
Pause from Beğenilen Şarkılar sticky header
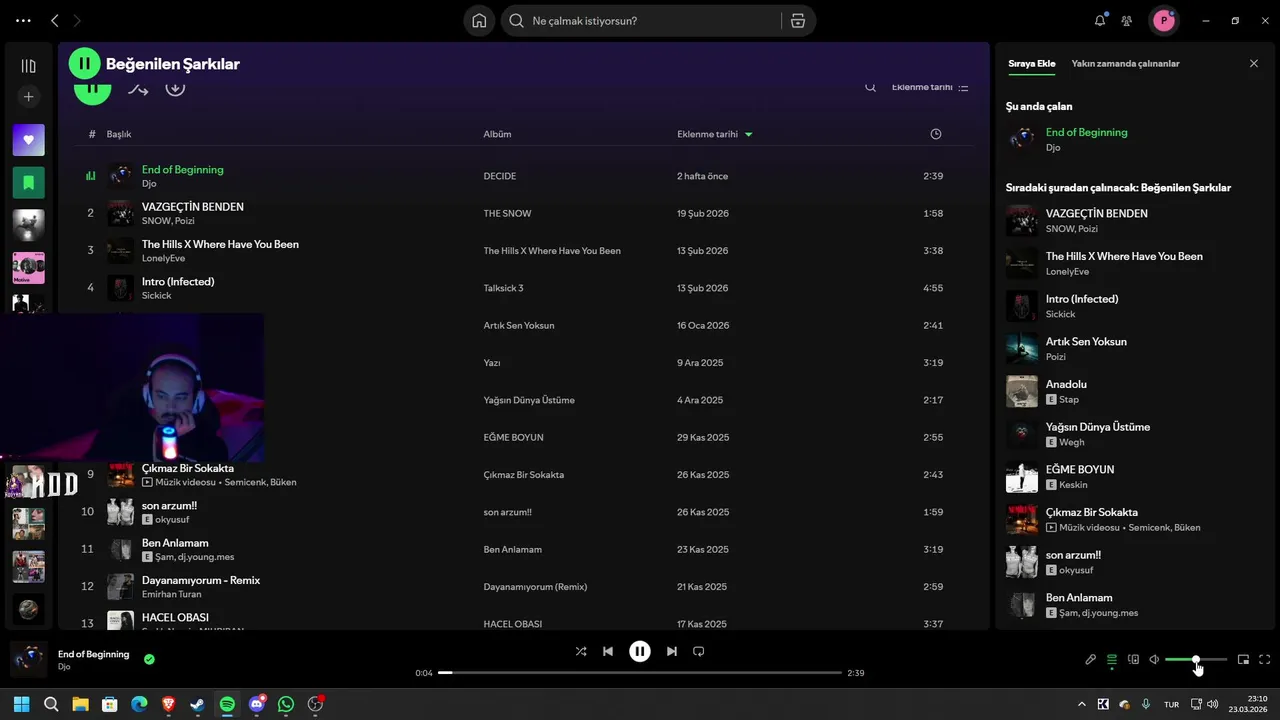click(84, 63)
